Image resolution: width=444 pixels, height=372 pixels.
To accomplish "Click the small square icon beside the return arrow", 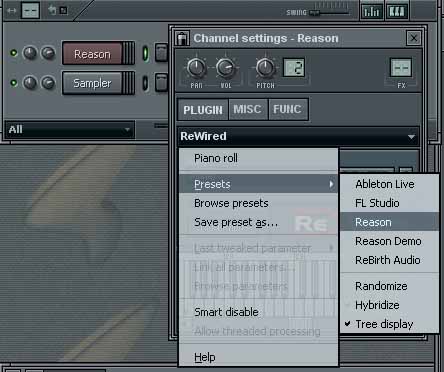I will [63, 11].
